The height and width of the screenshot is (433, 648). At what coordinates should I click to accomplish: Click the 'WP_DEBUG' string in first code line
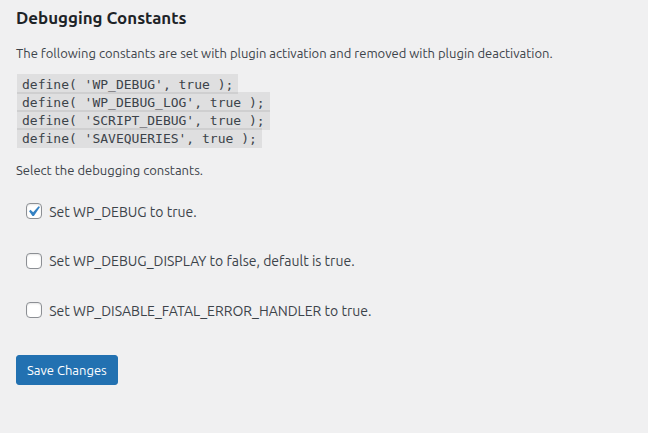(125, 84)
